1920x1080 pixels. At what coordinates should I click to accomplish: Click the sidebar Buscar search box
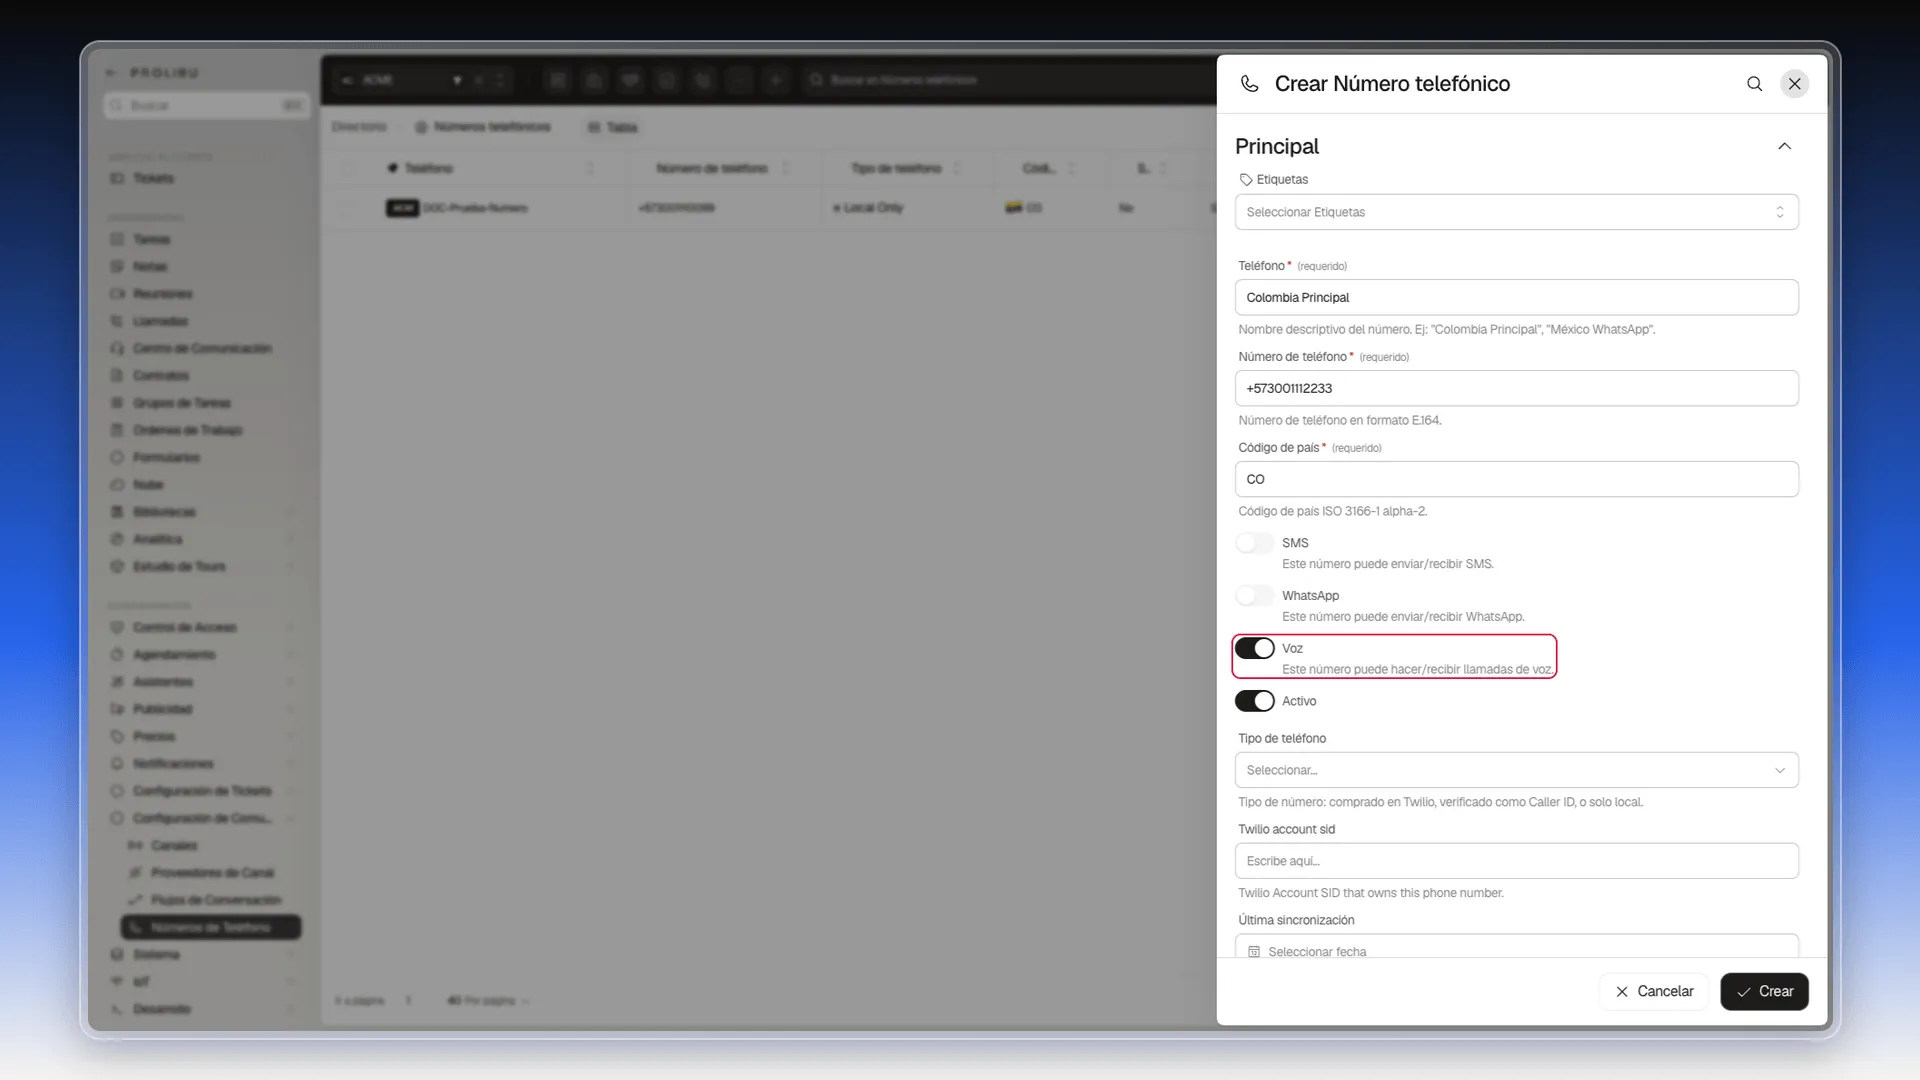pos(207,105)
